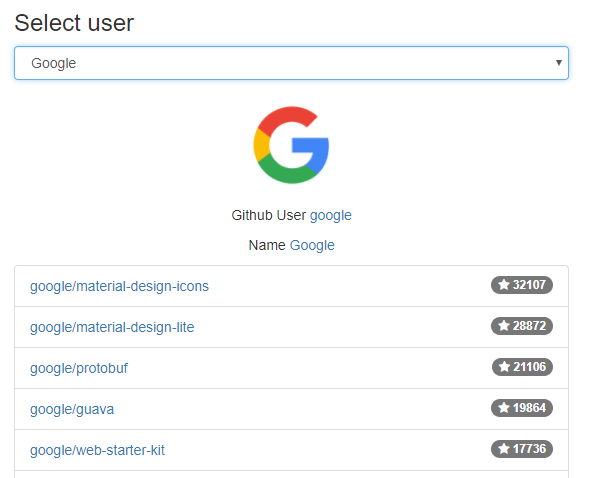Viewport: 591px width, 478px height.
Task: Open google/guava repository link
Action: tap(72, 409)
